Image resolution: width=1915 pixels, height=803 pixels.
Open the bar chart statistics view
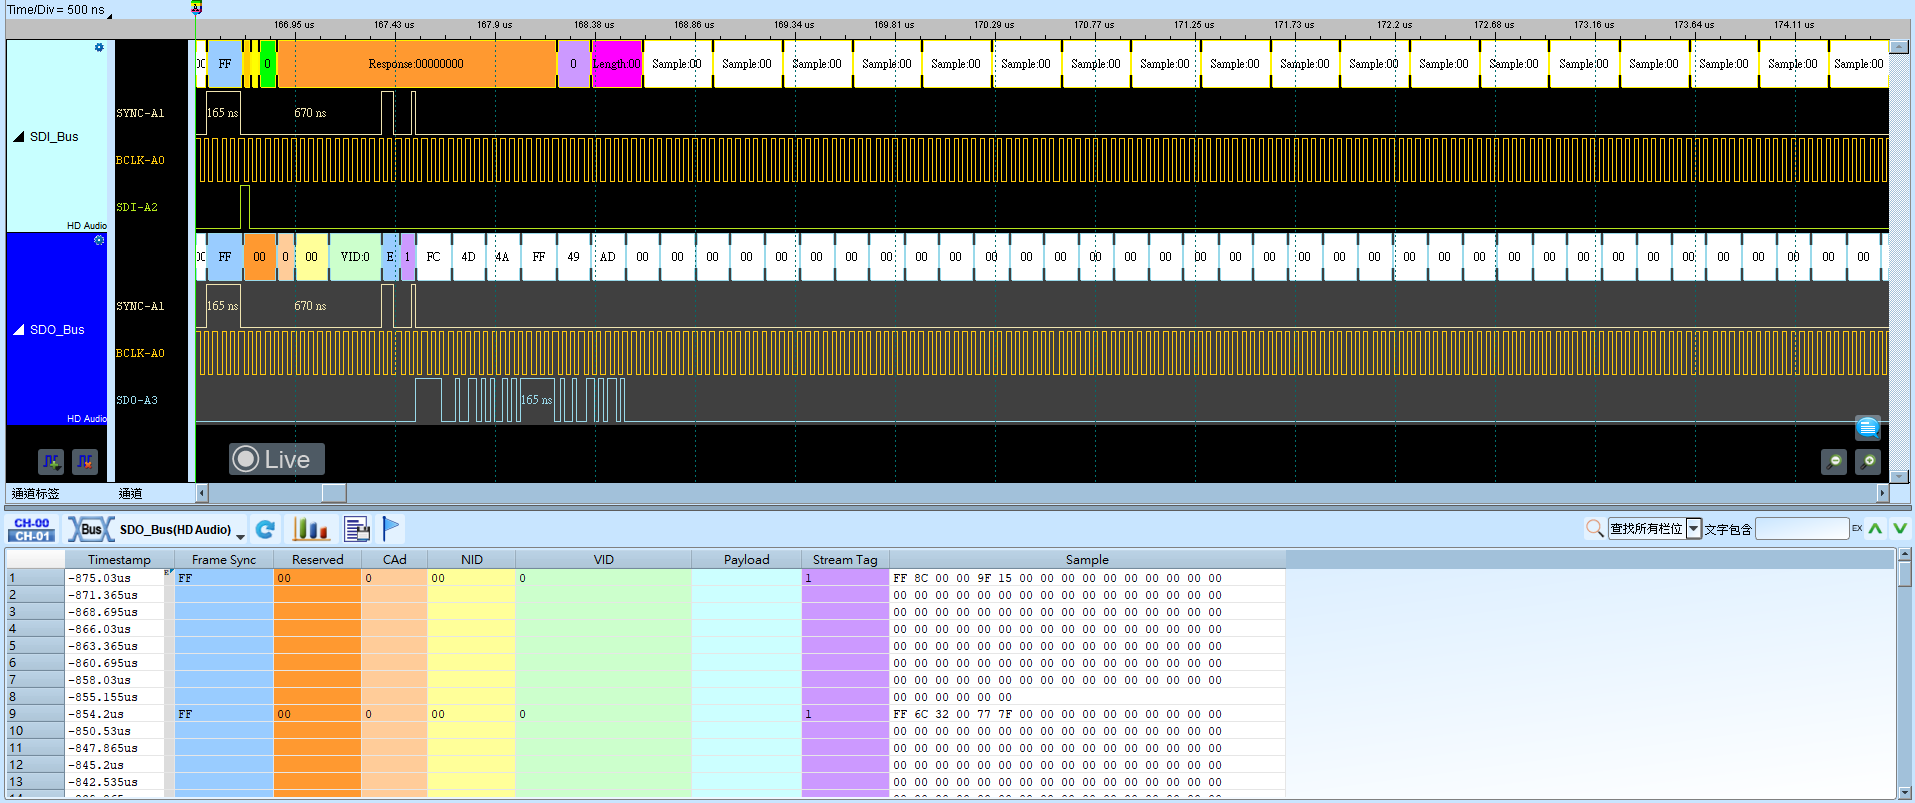310,529
